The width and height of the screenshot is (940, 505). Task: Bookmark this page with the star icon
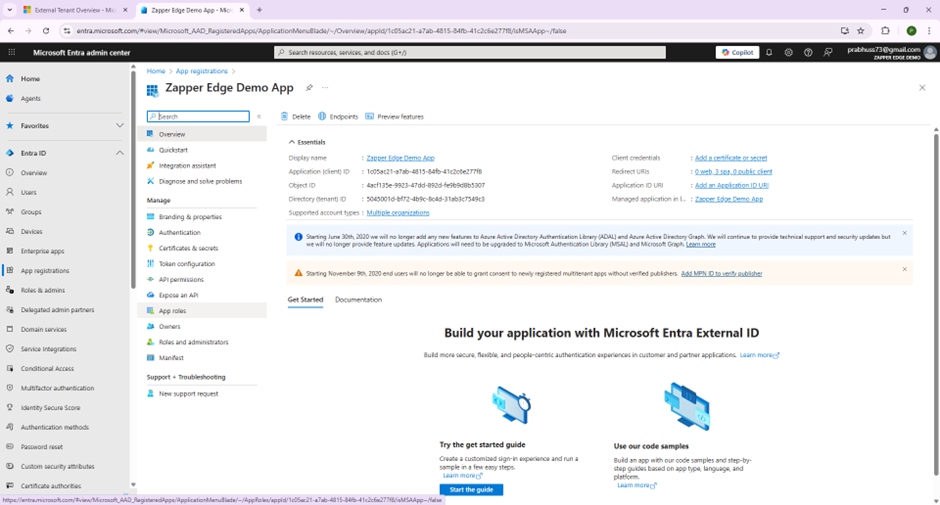[861, 31]
